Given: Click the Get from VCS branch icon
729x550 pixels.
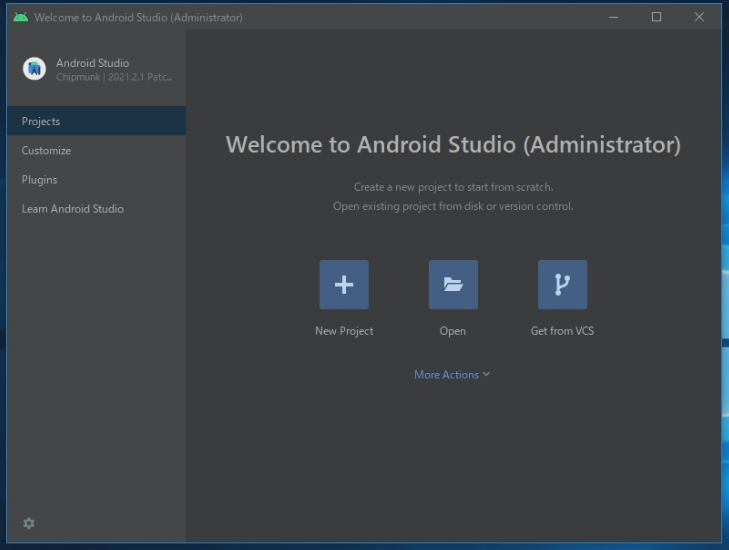Looking at the screenshot, I should coord(562,285).
